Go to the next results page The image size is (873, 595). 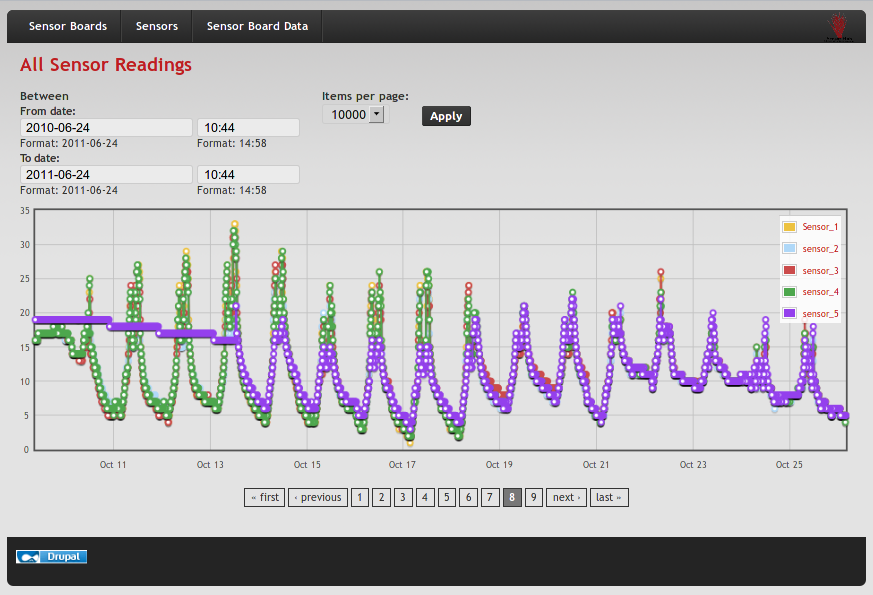566,497
